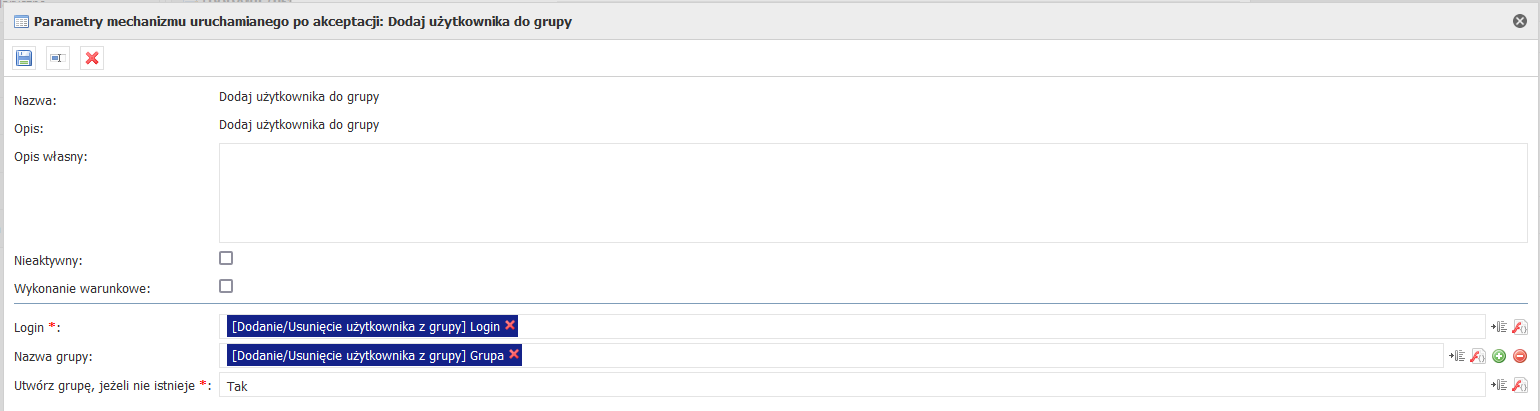Remove the Login tag from Login field
1540x411 pixels.
tap(510, 325)
